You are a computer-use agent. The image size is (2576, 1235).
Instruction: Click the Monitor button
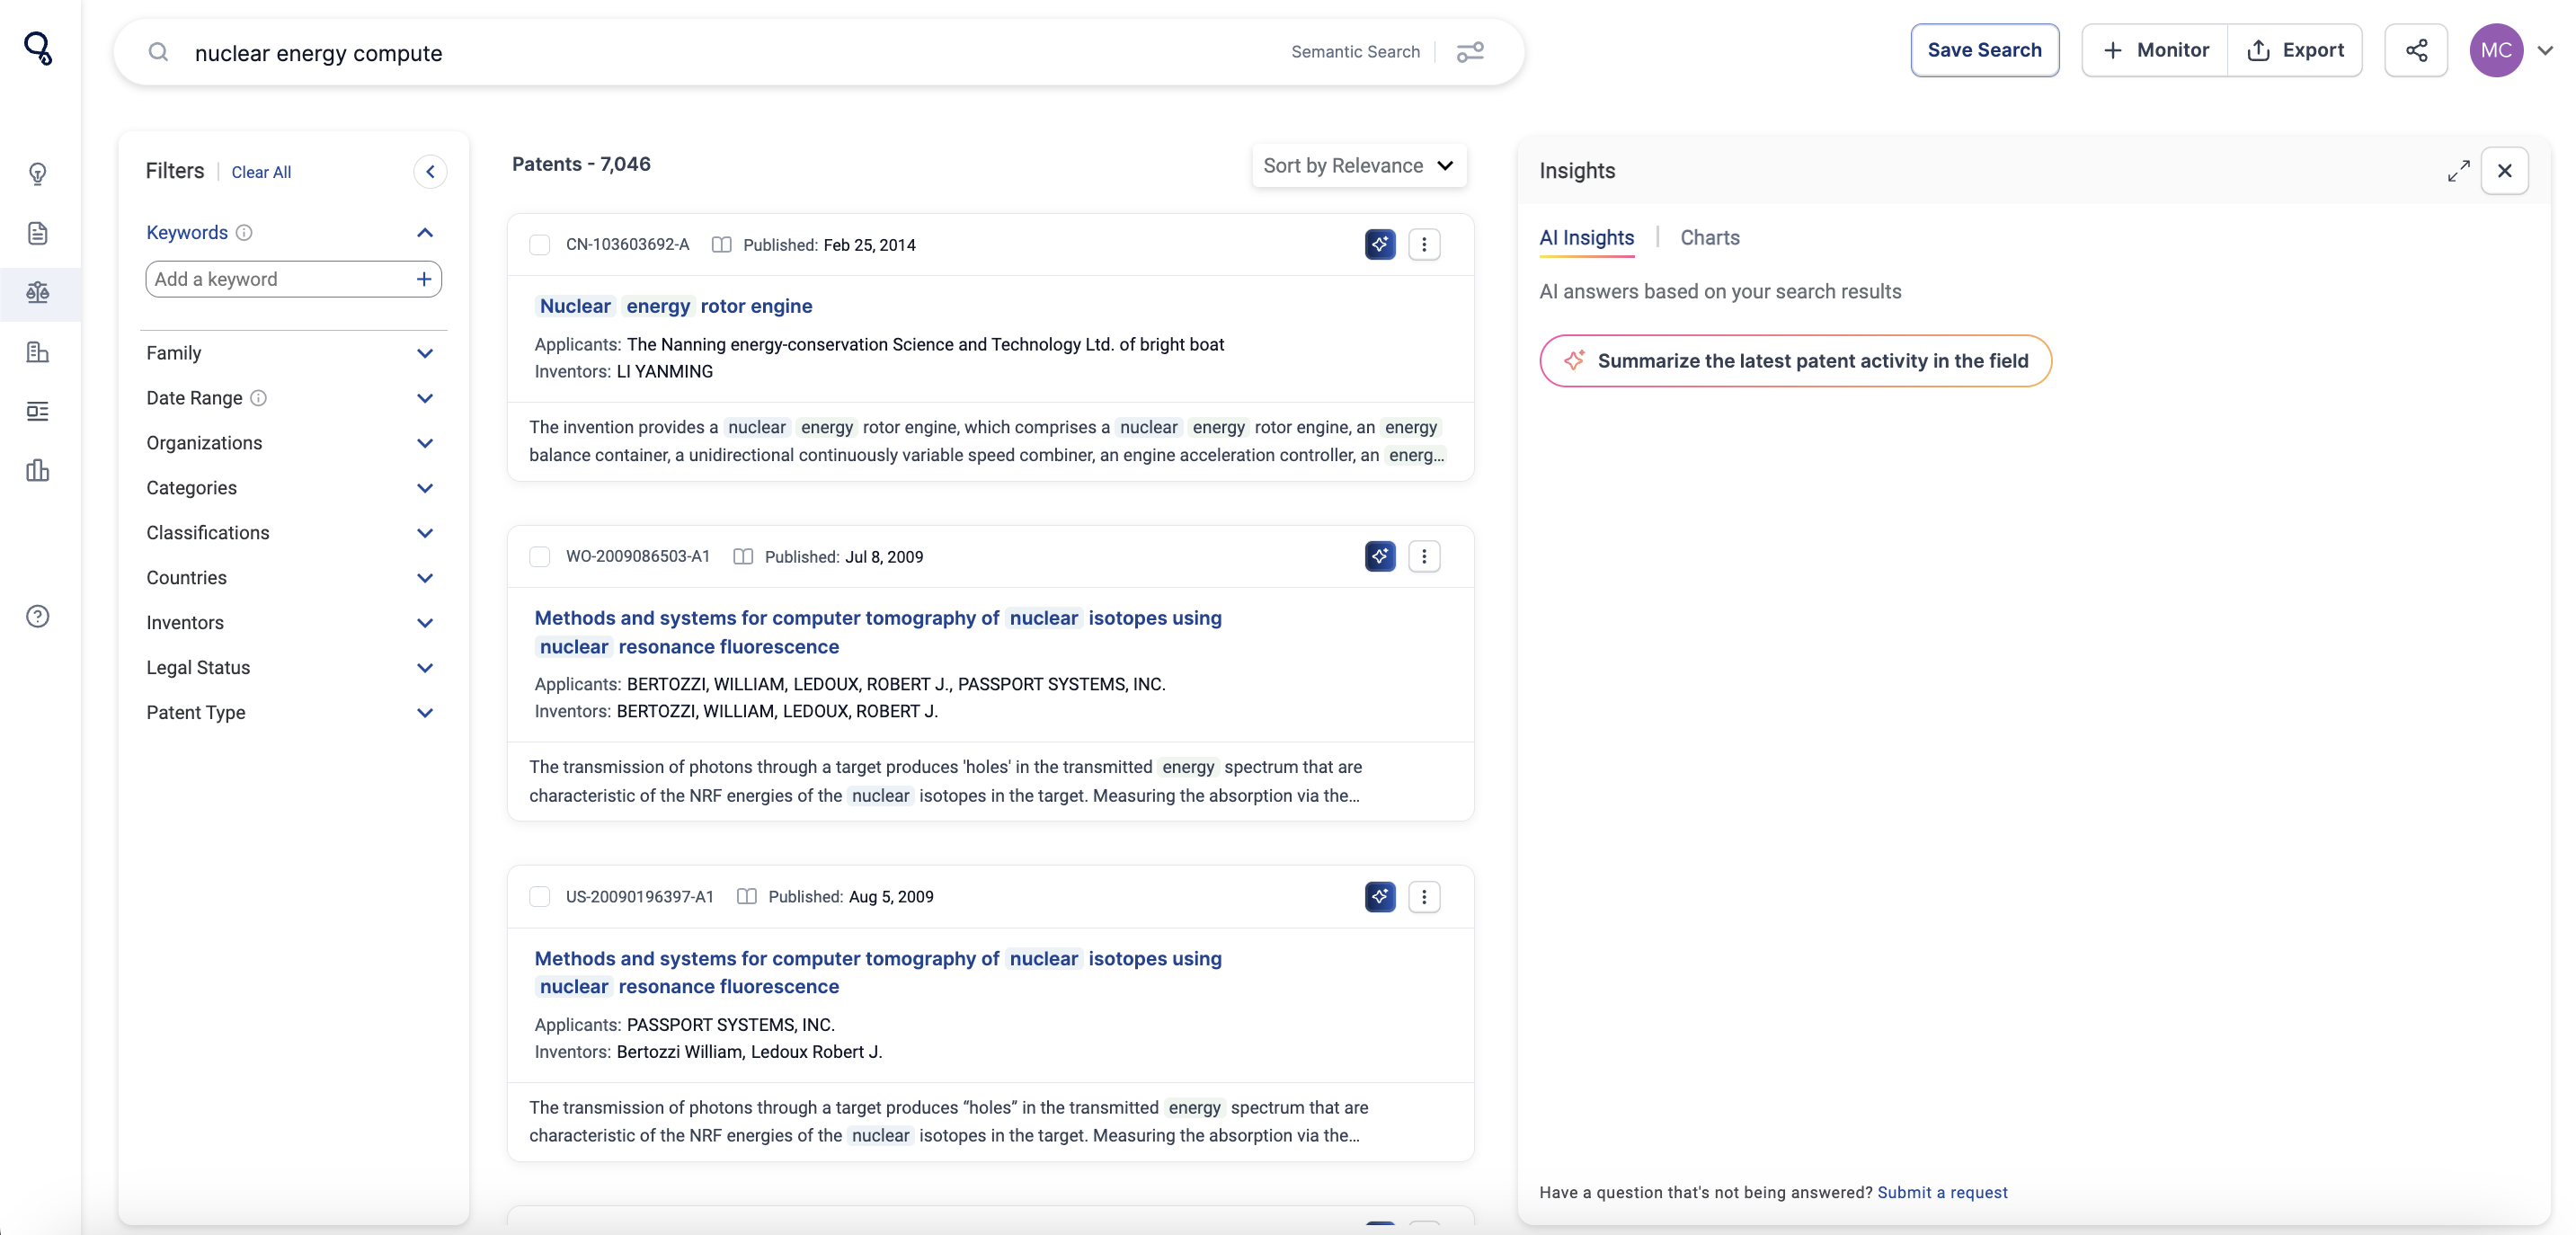(x=2155, y=50)
